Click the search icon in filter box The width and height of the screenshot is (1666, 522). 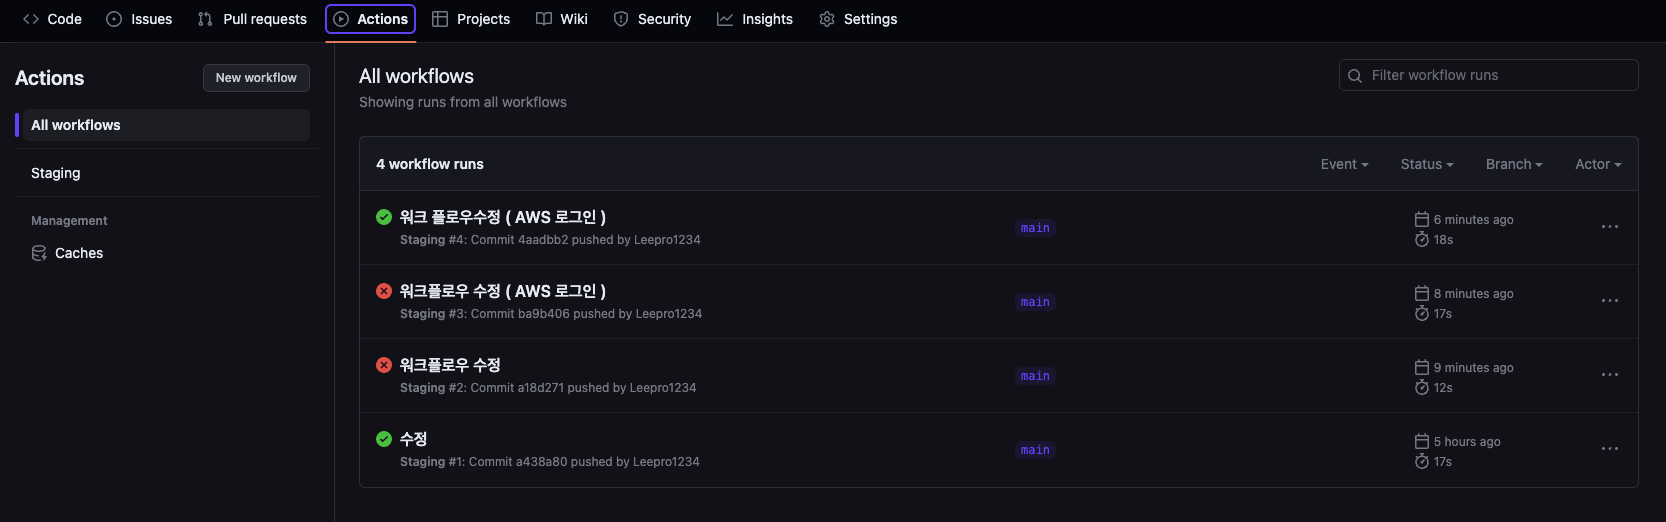(1355, 76)
